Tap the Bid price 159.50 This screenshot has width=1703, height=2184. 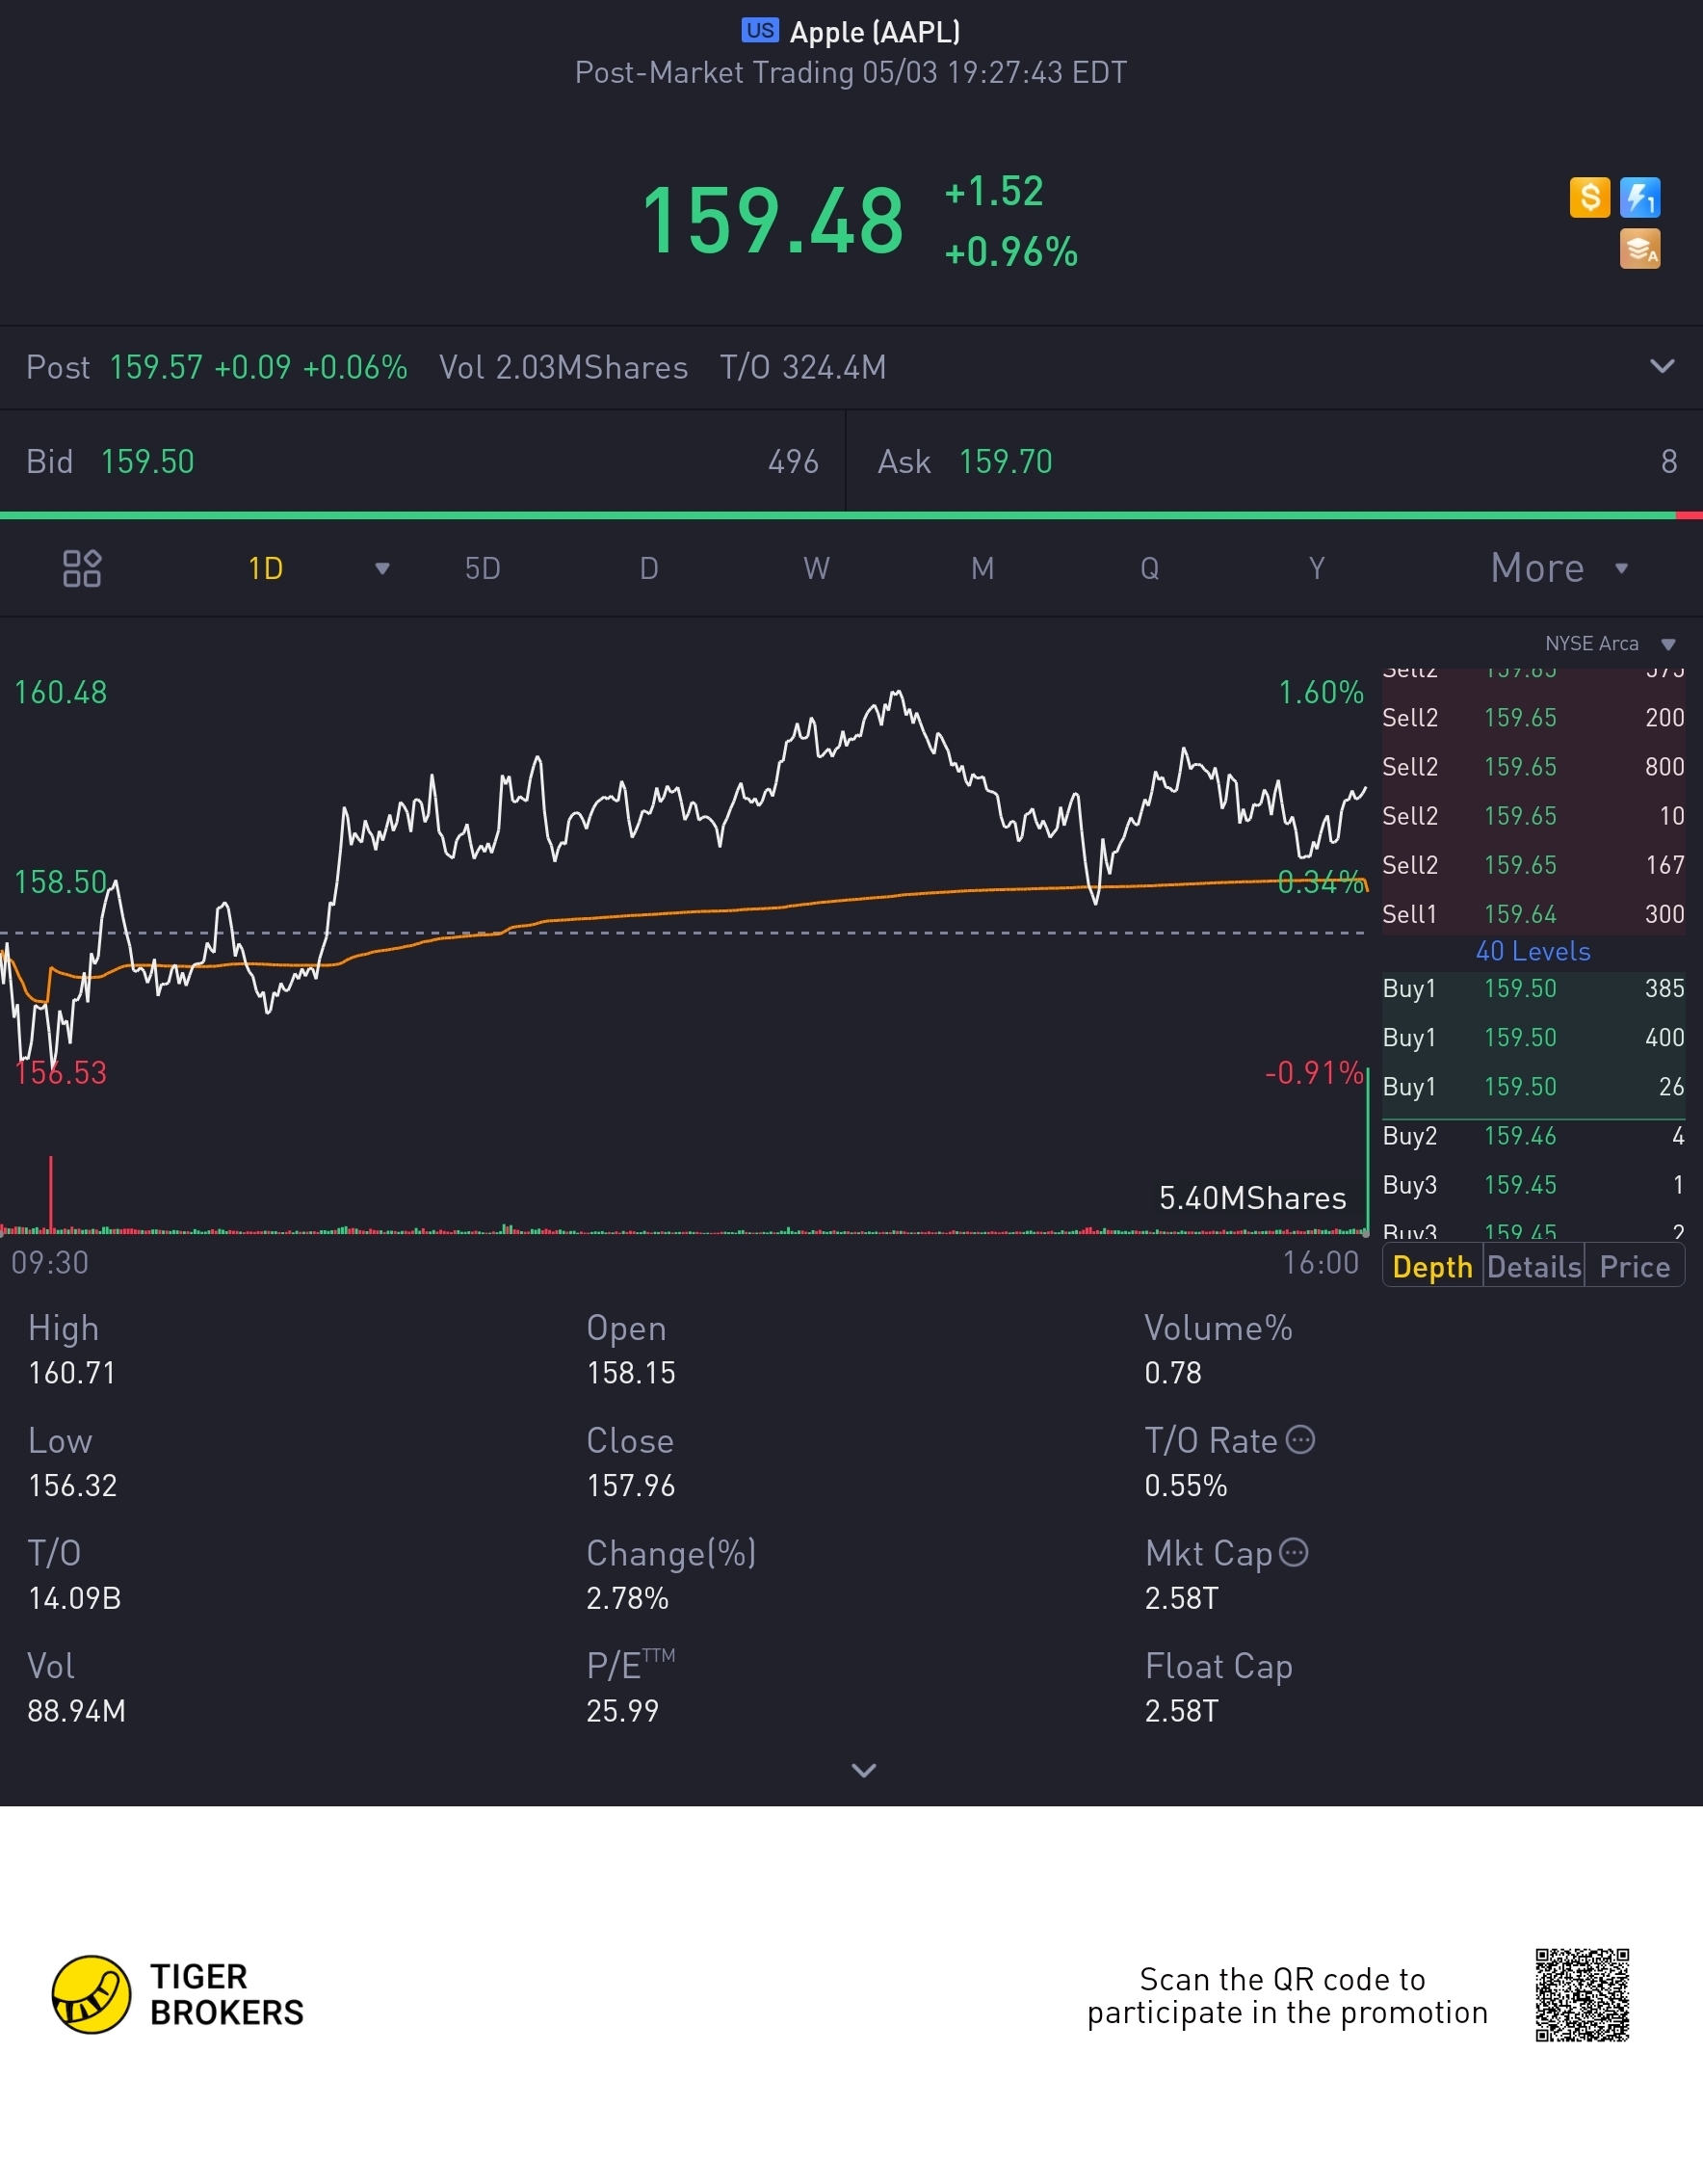pos(148,462)
